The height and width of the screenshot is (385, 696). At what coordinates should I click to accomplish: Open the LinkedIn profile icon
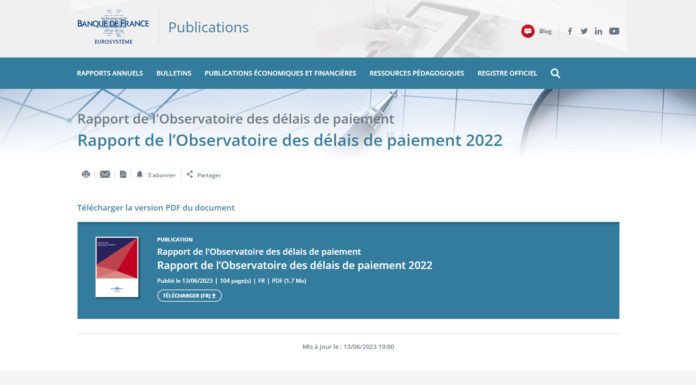[x=598, y=31]
